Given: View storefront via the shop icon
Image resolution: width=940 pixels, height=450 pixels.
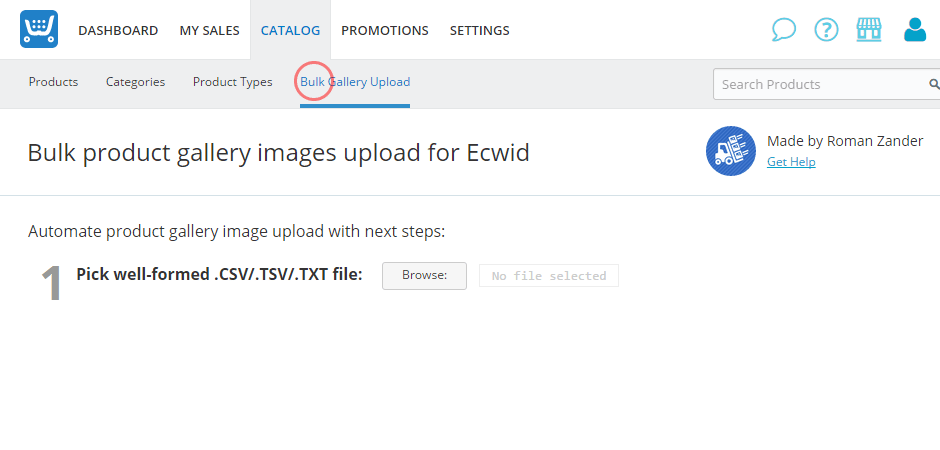Looking at the screenshot, I should (869, 29).
